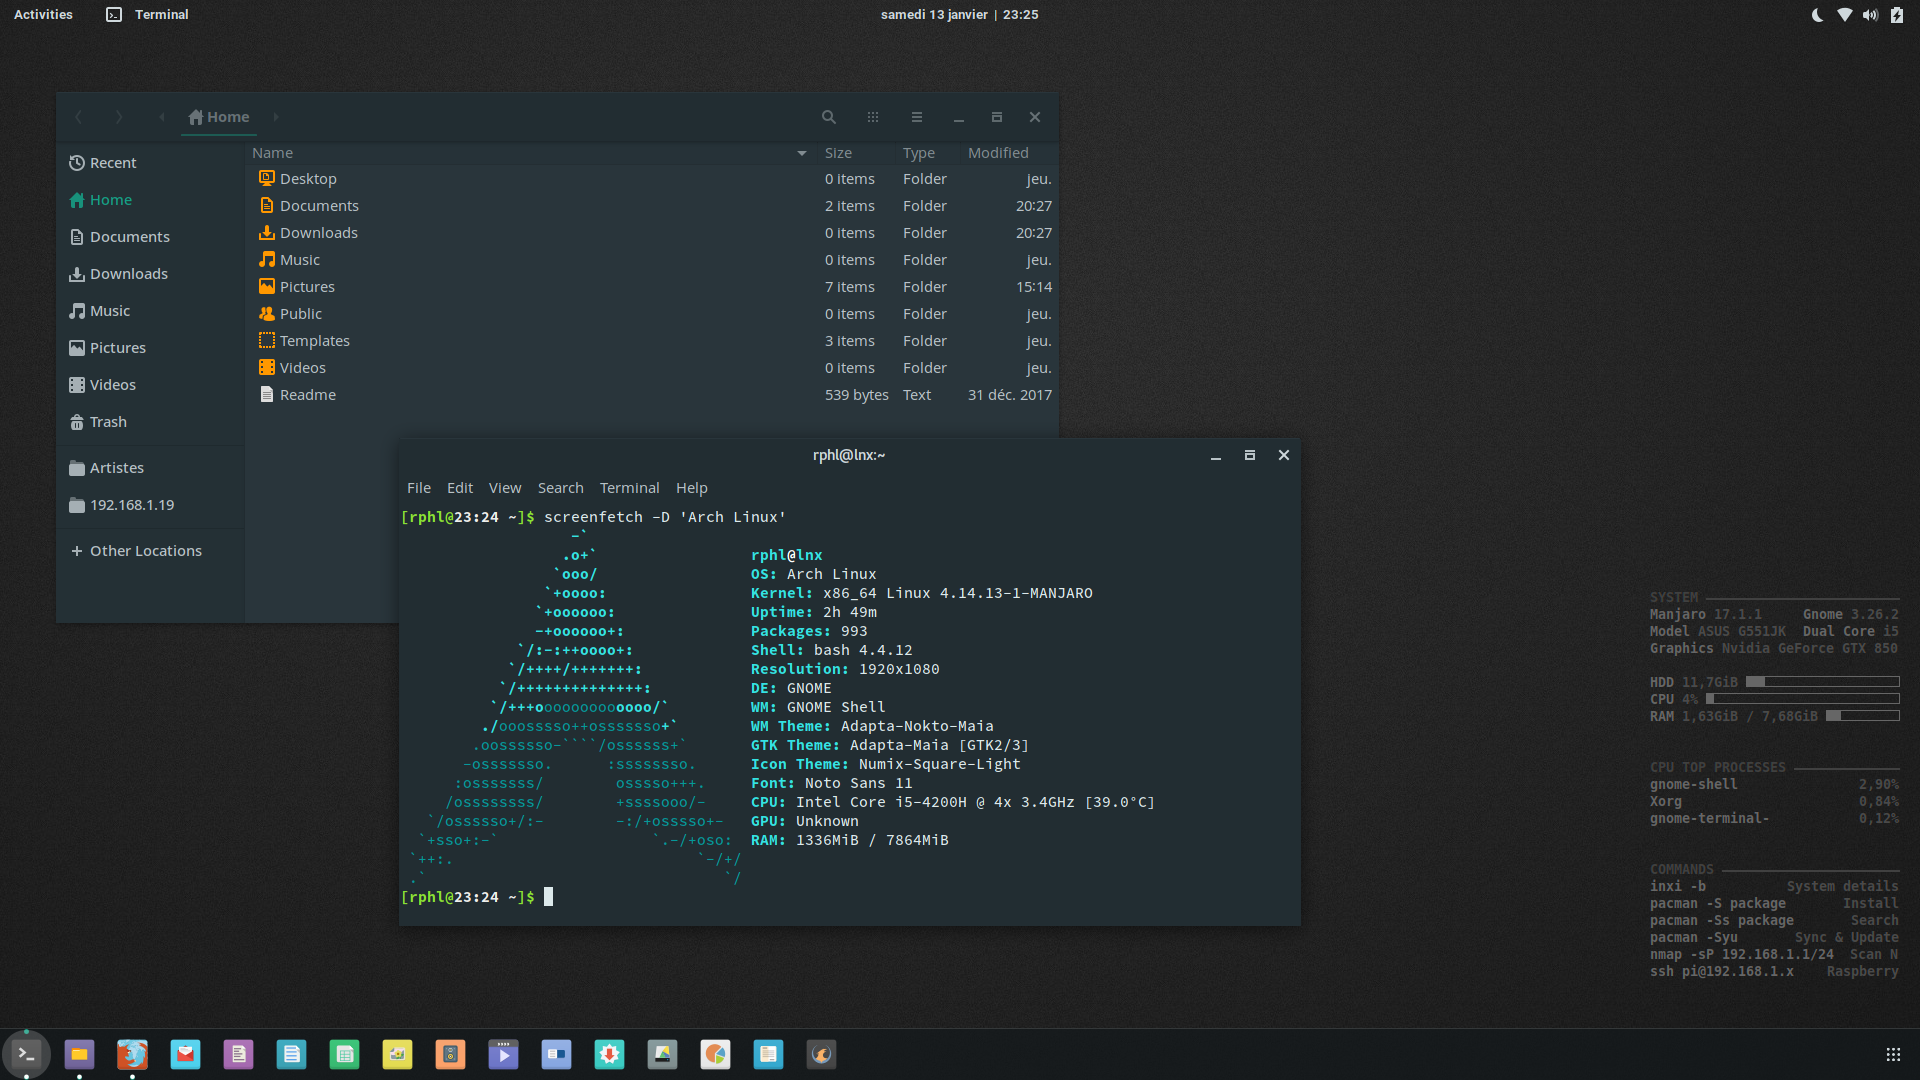This screenshot has height=1080, width=1920.
Task: Toggle grid view in file manager
Action: click(x=873, y=117)
